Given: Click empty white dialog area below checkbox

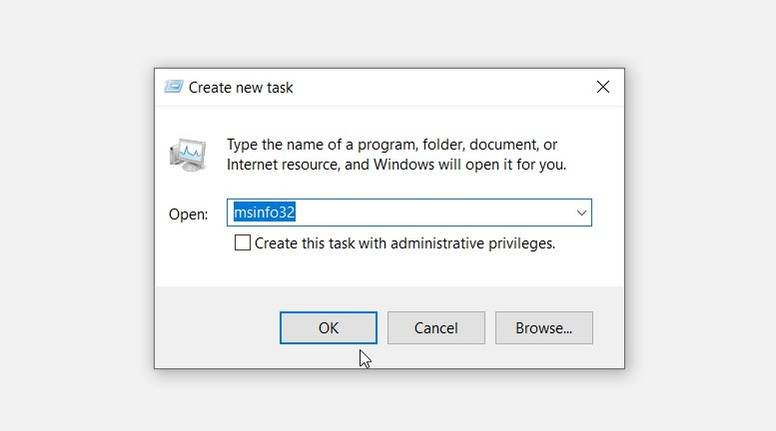Looking at the screenshot, I should pos(400,270).
